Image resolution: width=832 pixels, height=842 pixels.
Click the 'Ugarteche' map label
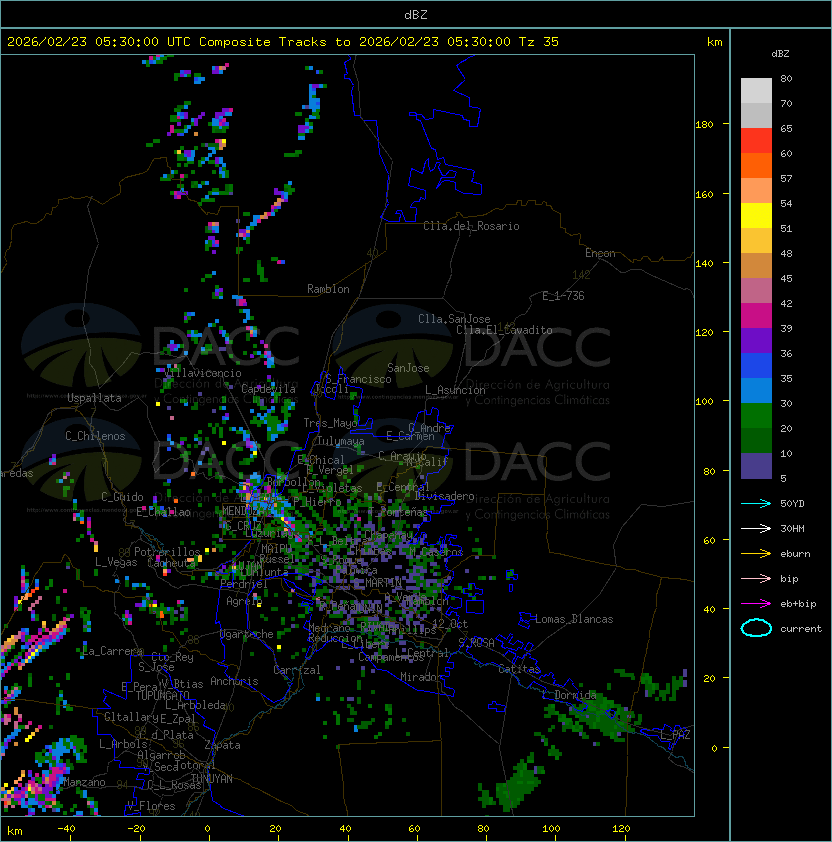[247, 635]
